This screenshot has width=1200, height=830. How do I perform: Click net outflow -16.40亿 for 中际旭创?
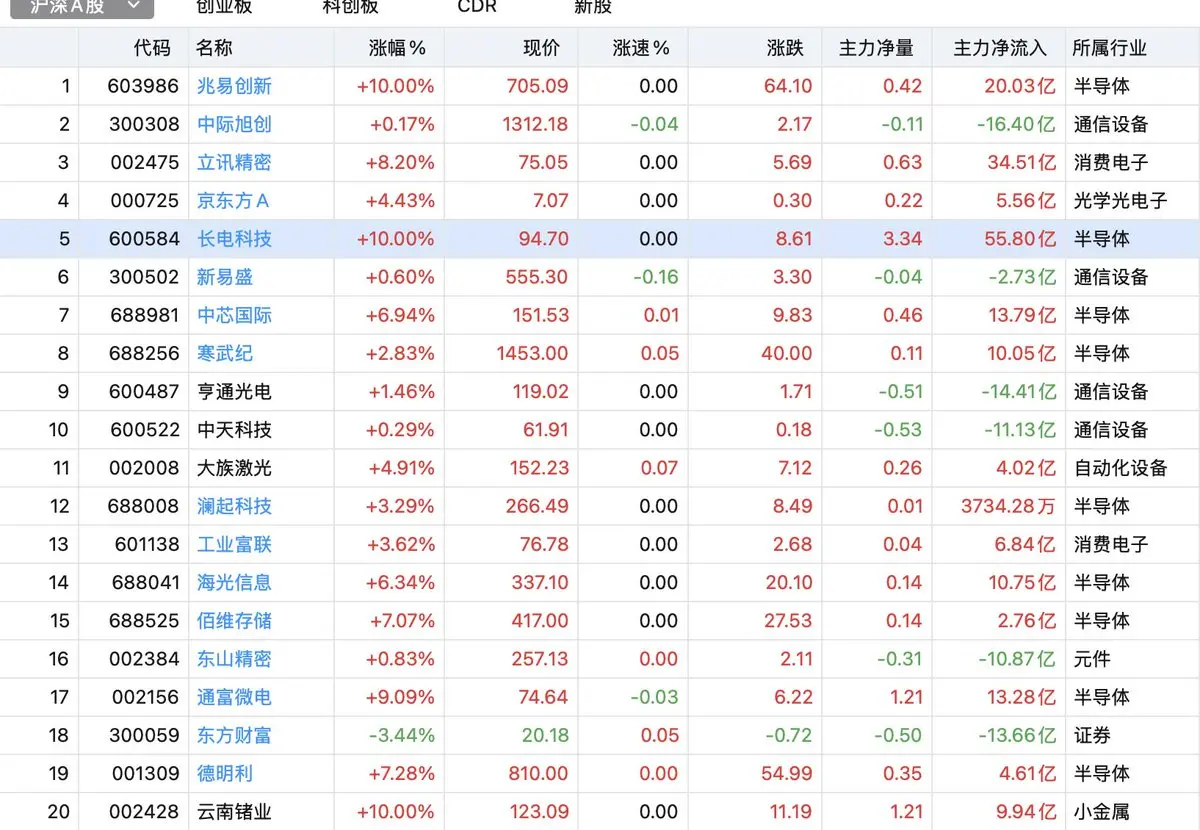coord(1016,124)
